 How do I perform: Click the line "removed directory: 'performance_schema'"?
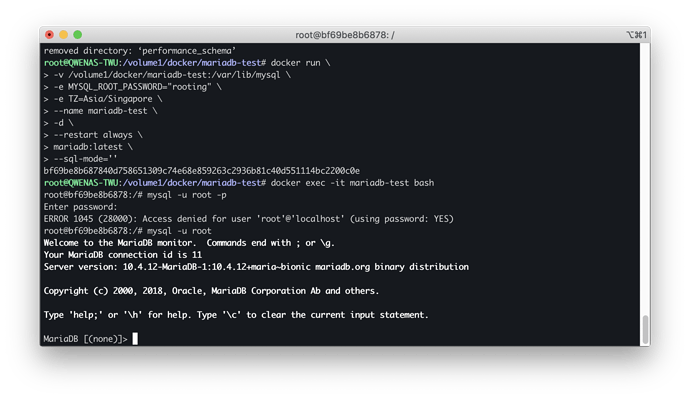[x=140, y=51]
